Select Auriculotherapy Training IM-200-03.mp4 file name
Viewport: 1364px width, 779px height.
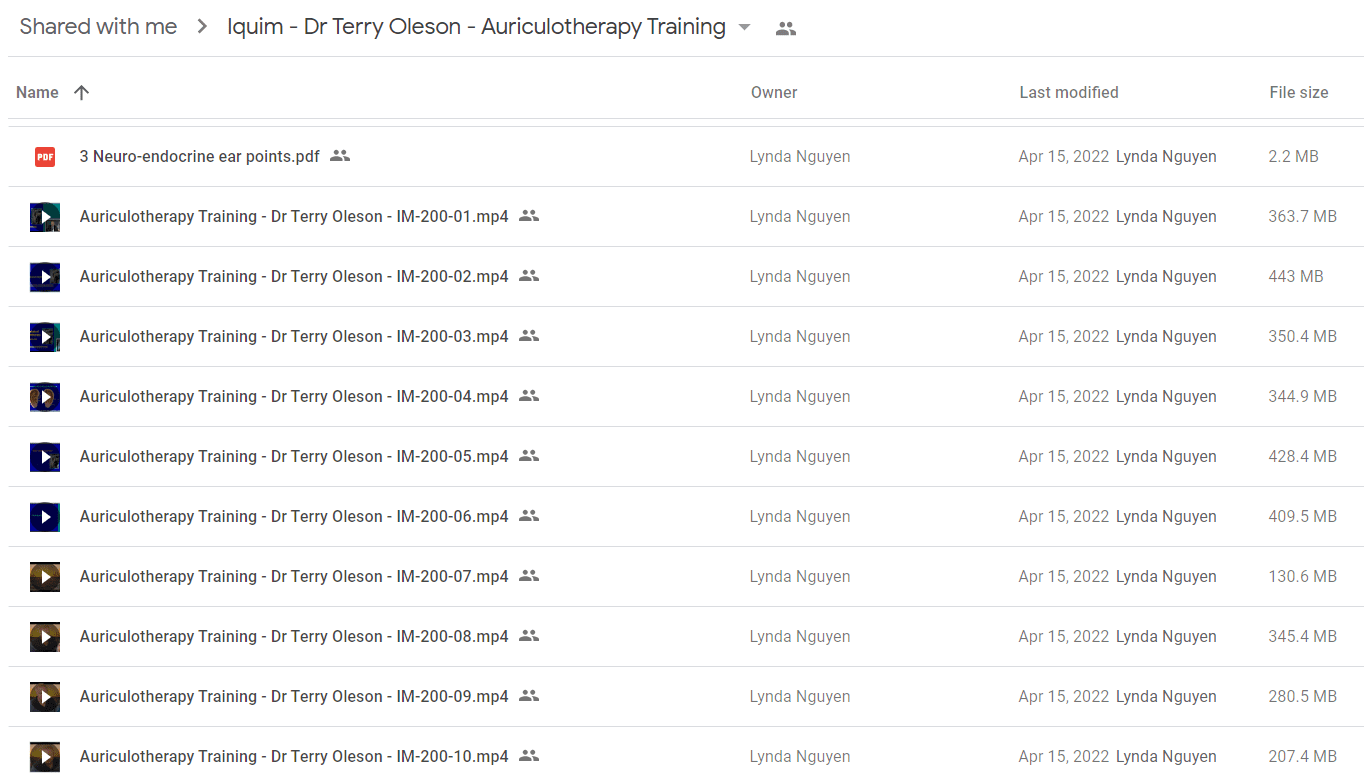[x=294, y=336]
